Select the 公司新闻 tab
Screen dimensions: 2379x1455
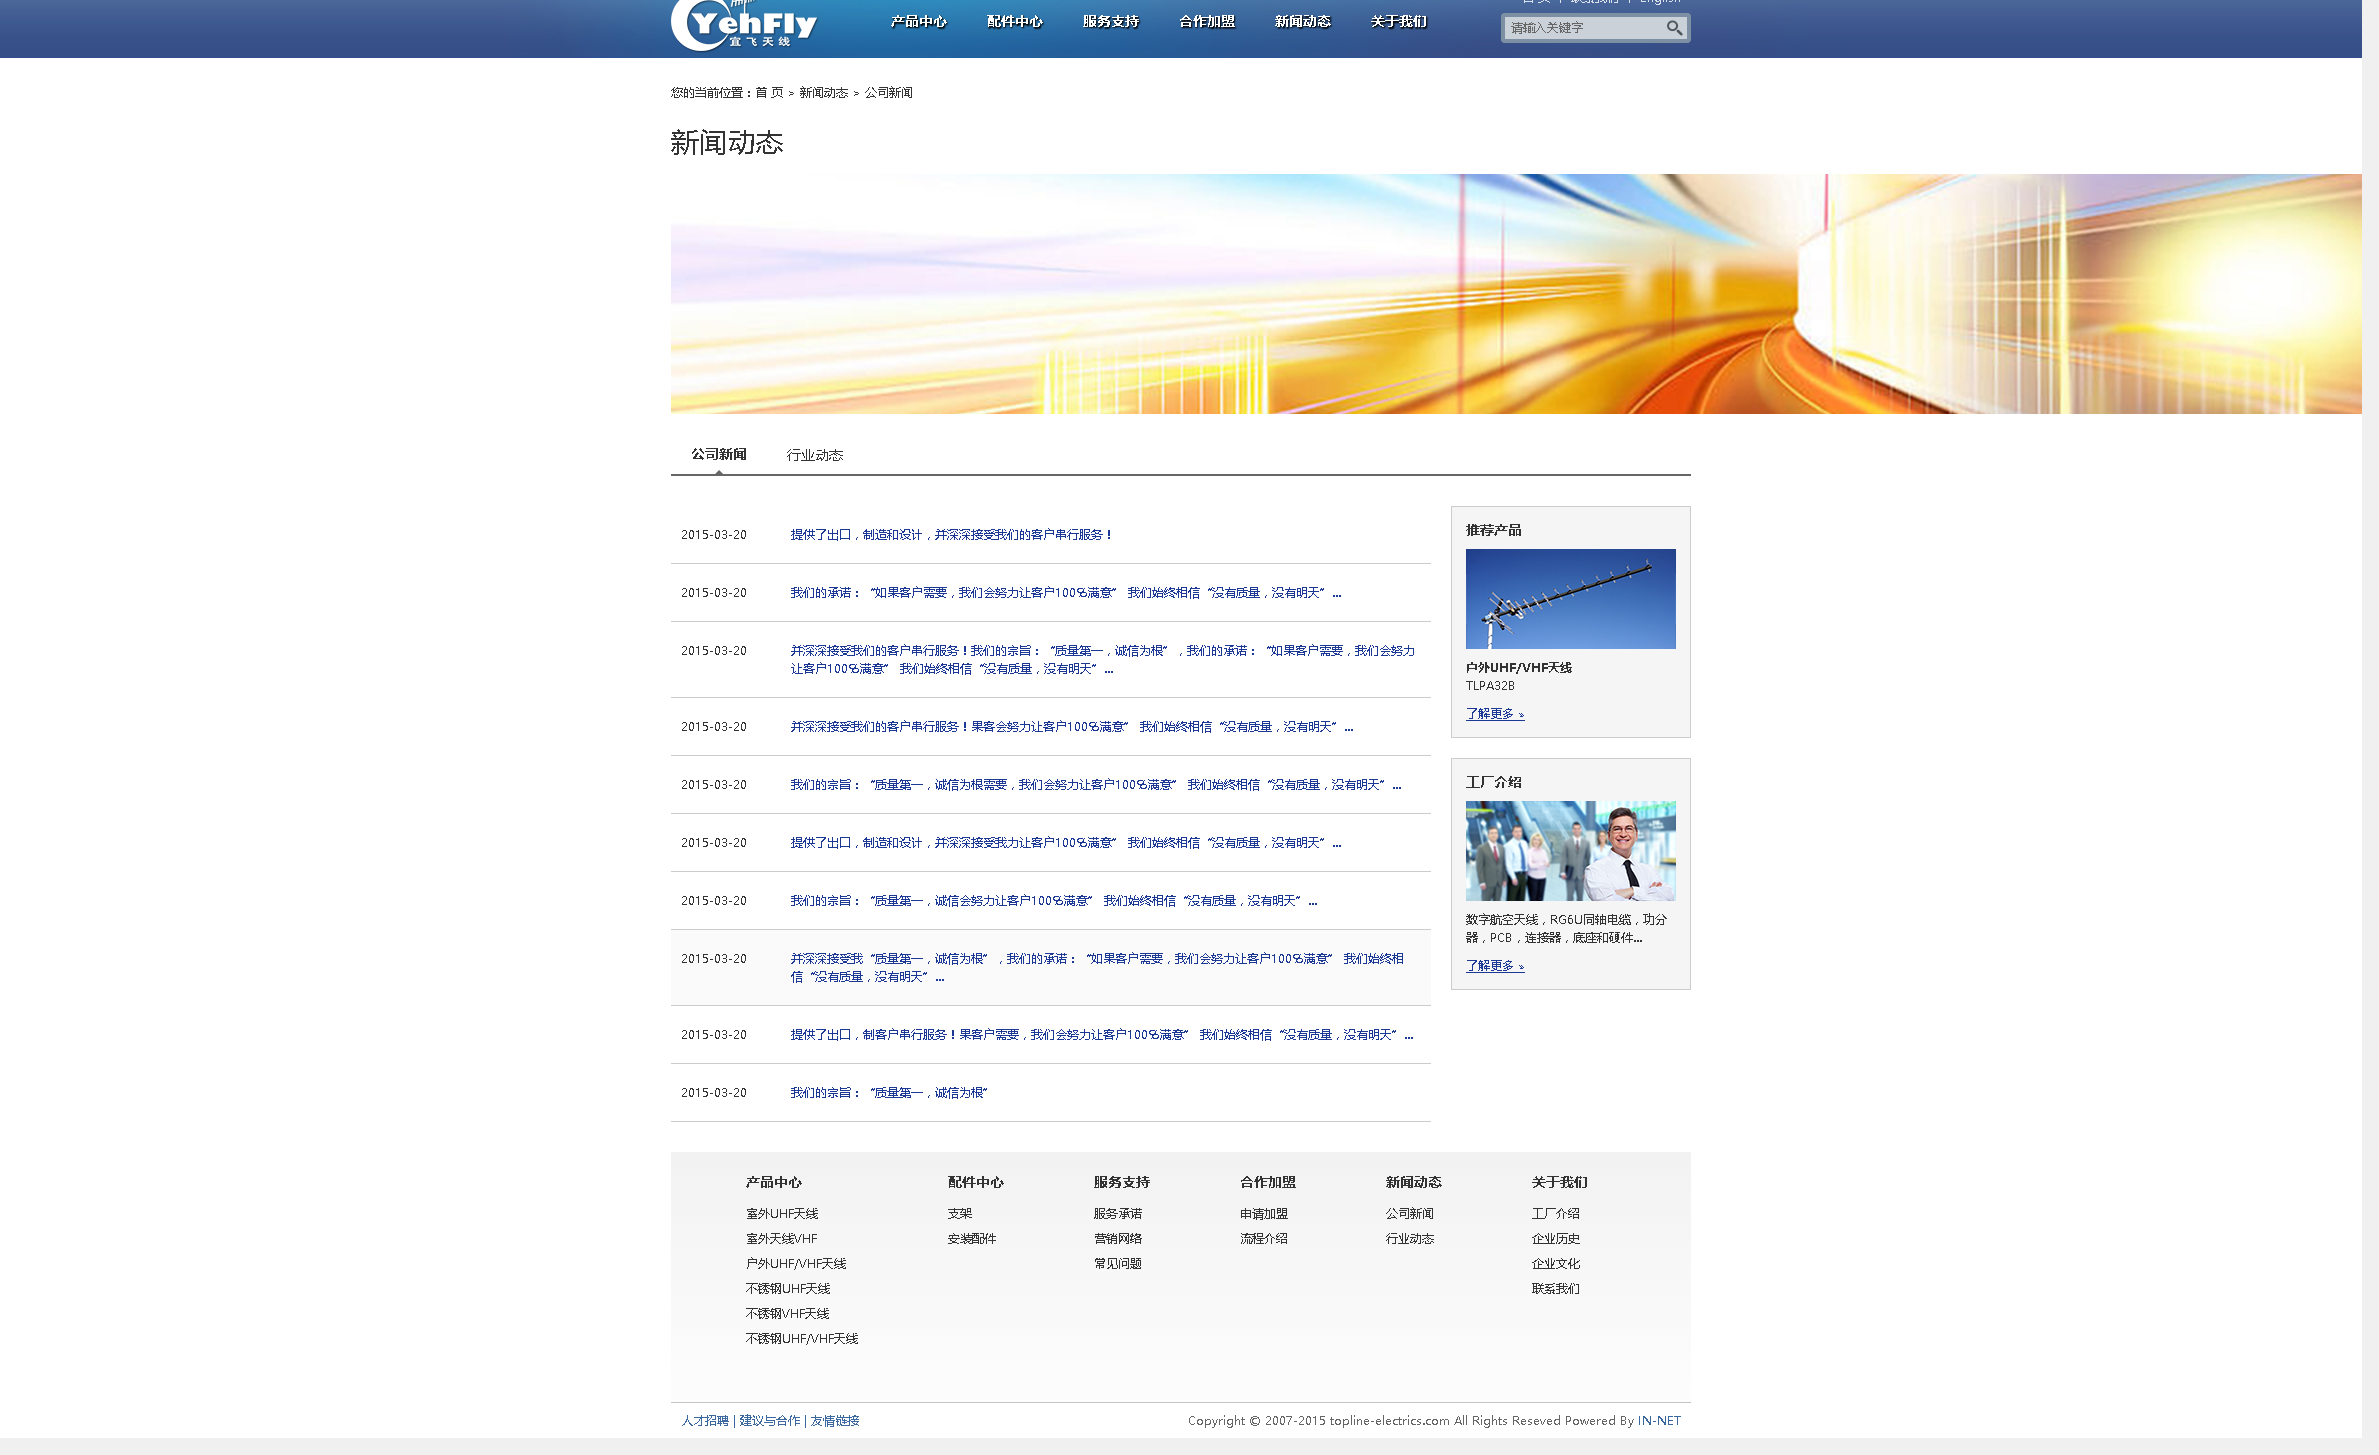click(718, 454)
